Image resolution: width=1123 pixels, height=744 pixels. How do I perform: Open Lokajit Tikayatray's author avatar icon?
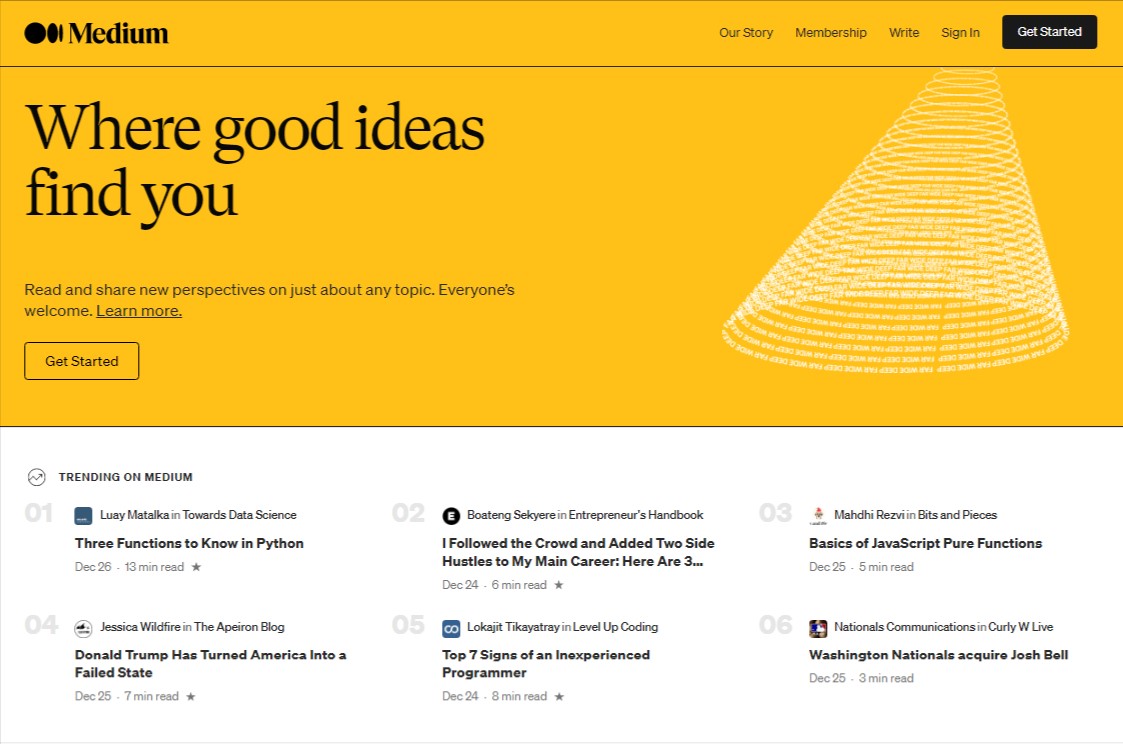point(451,629)
